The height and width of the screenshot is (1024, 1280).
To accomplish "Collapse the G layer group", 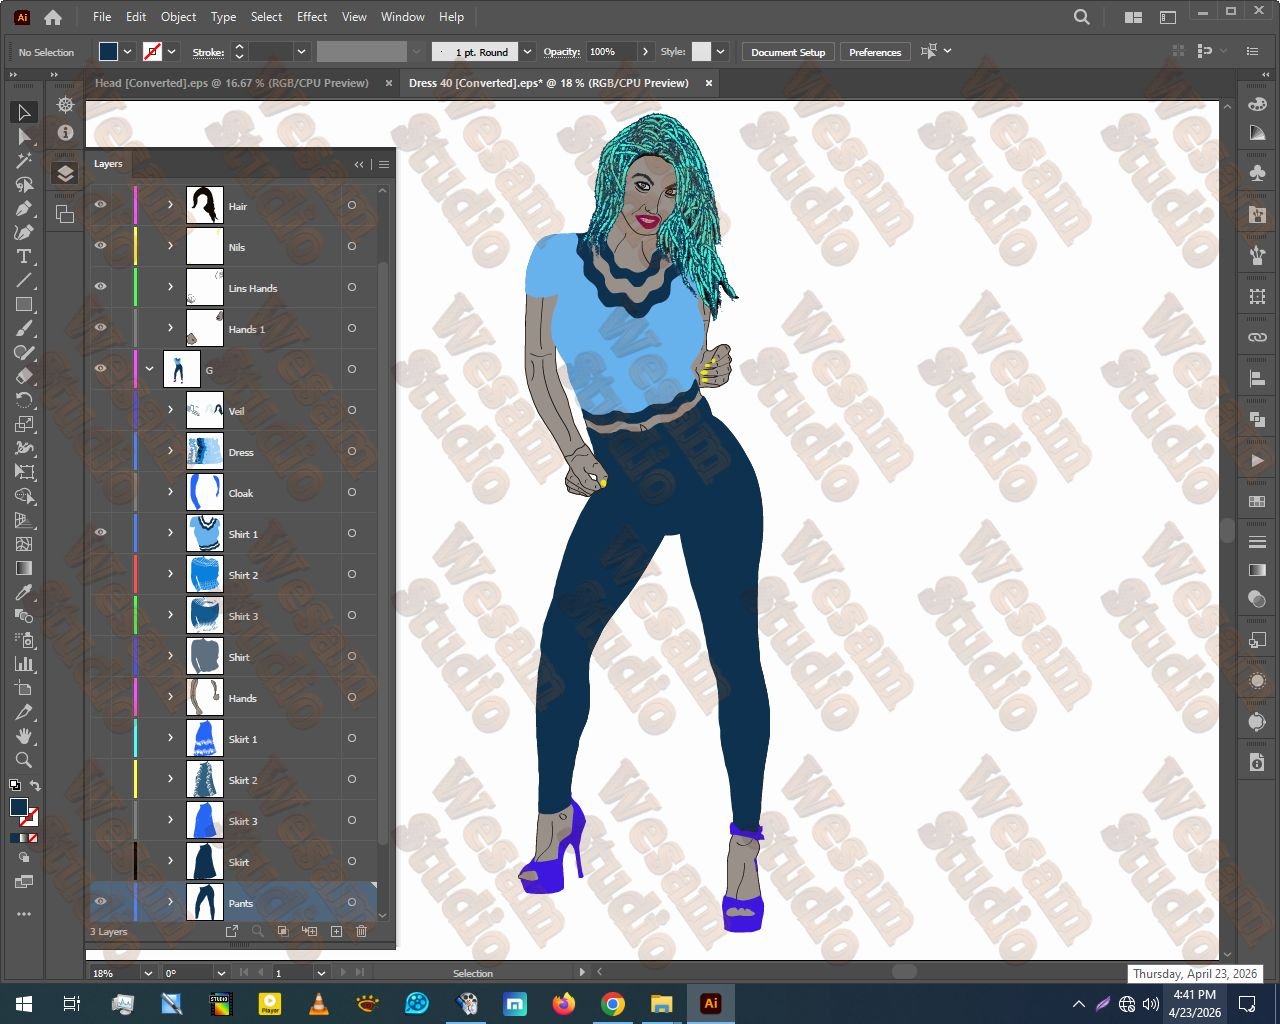I will (x=150, y=369).
